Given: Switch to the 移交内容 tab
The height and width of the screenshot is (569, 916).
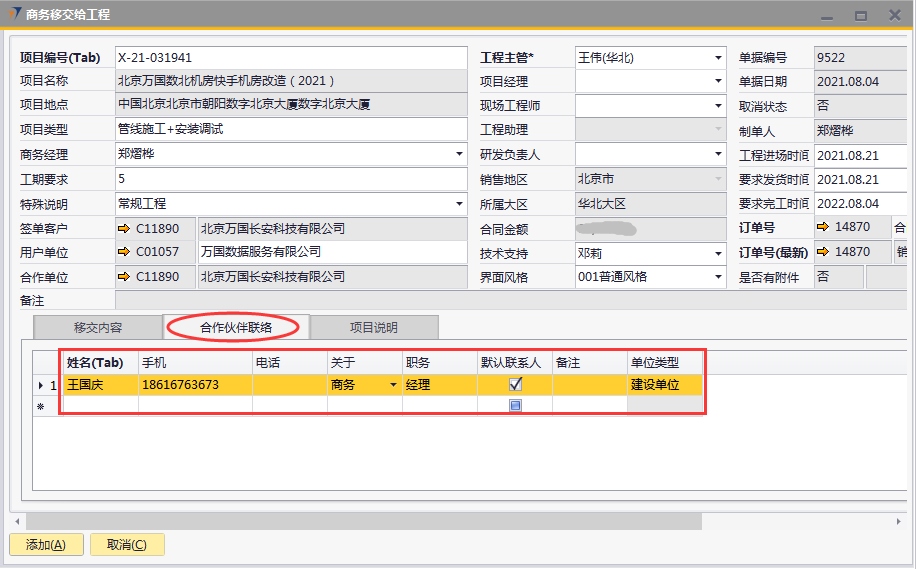Looking at the screenshot, I should tap(98, 327).
